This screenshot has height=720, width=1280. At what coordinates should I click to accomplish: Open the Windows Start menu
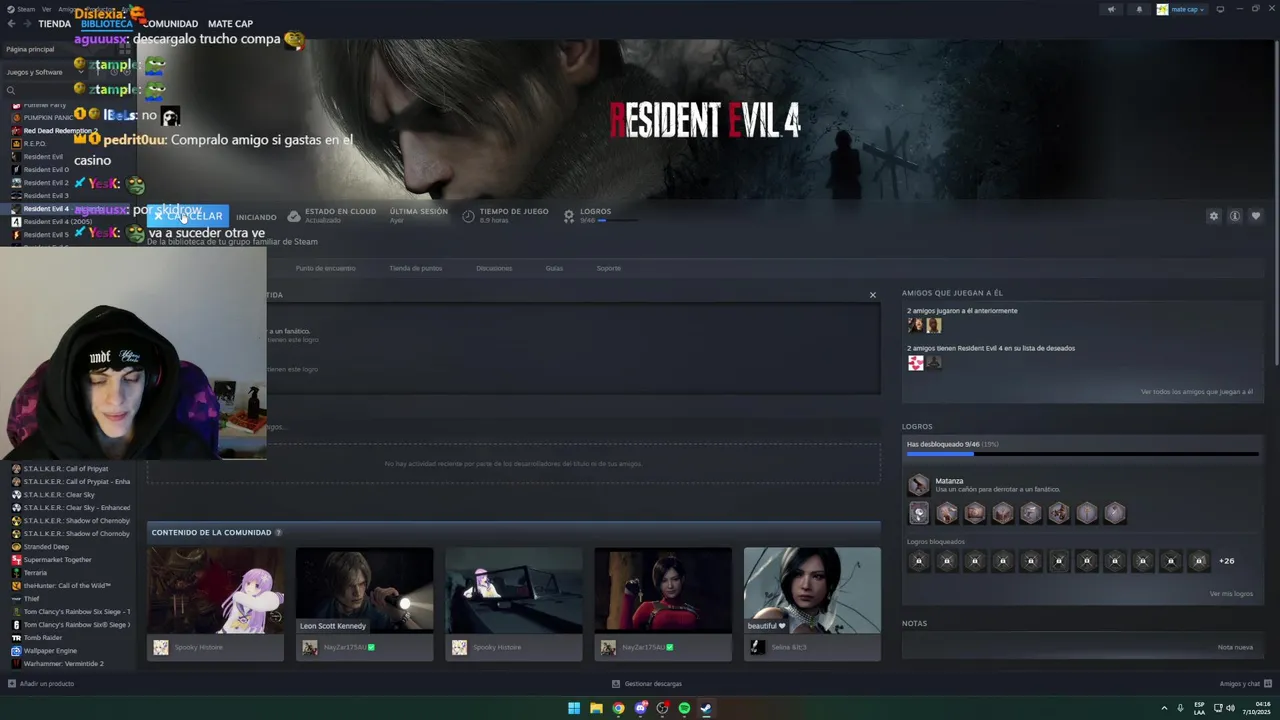pyautogui.click(x=574, y=708)
